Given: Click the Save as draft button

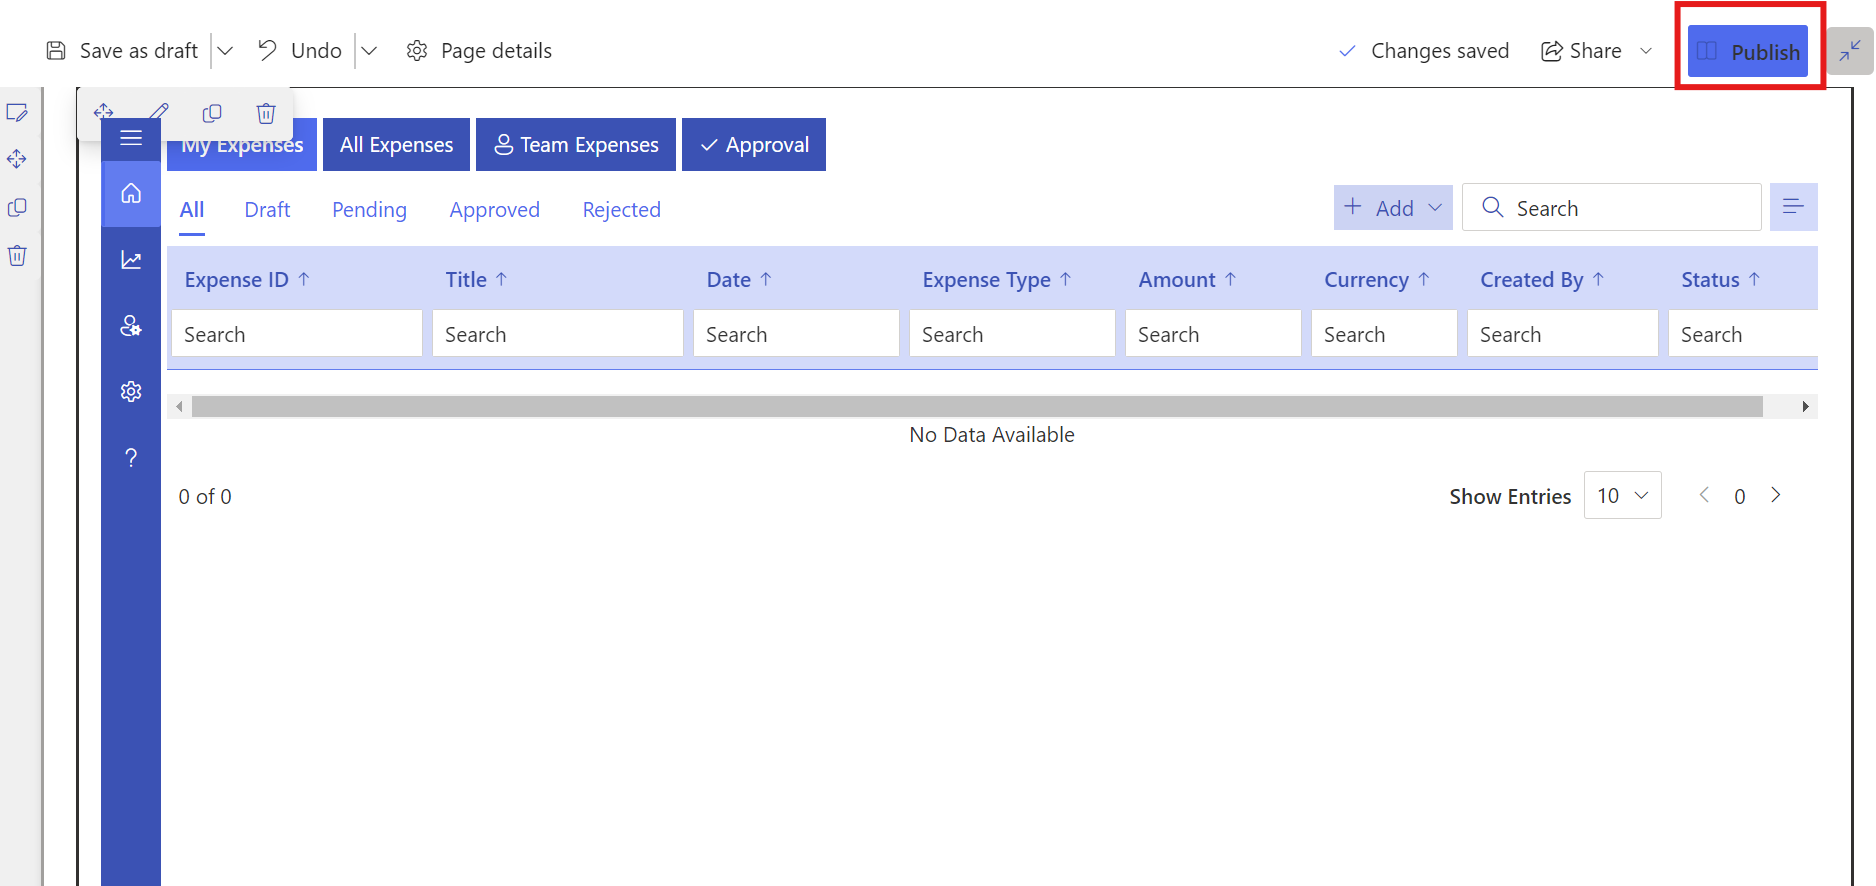Looking at the screenshot, I should point(122,51).
